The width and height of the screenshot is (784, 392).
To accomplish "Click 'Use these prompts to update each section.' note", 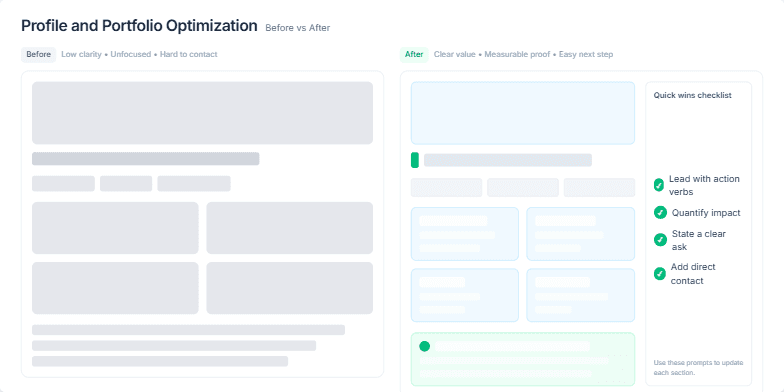I will (698, 368).
